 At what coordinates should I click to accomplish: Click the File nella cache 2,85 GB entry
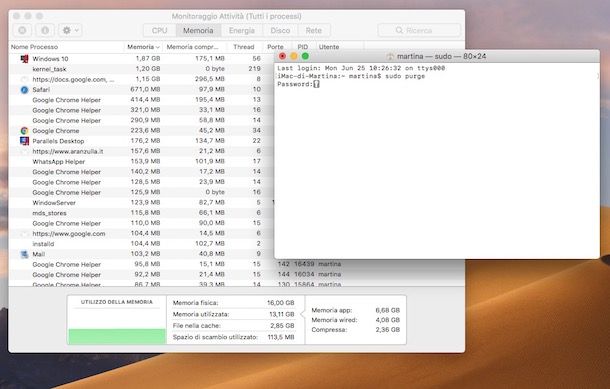tap(233, 326)
